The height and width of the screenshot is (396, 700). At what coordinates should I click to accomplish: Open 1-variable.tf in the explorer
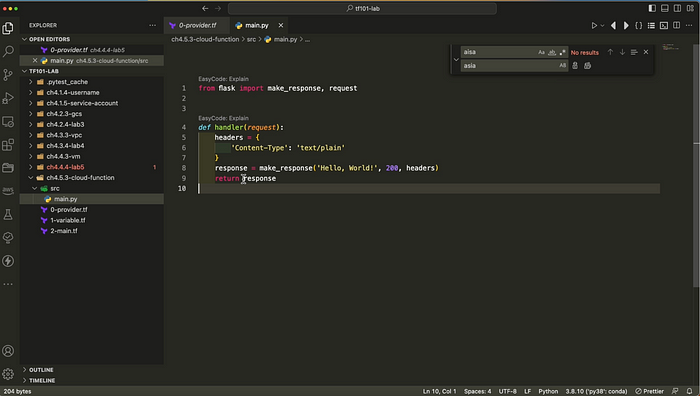tap(67, 220)
